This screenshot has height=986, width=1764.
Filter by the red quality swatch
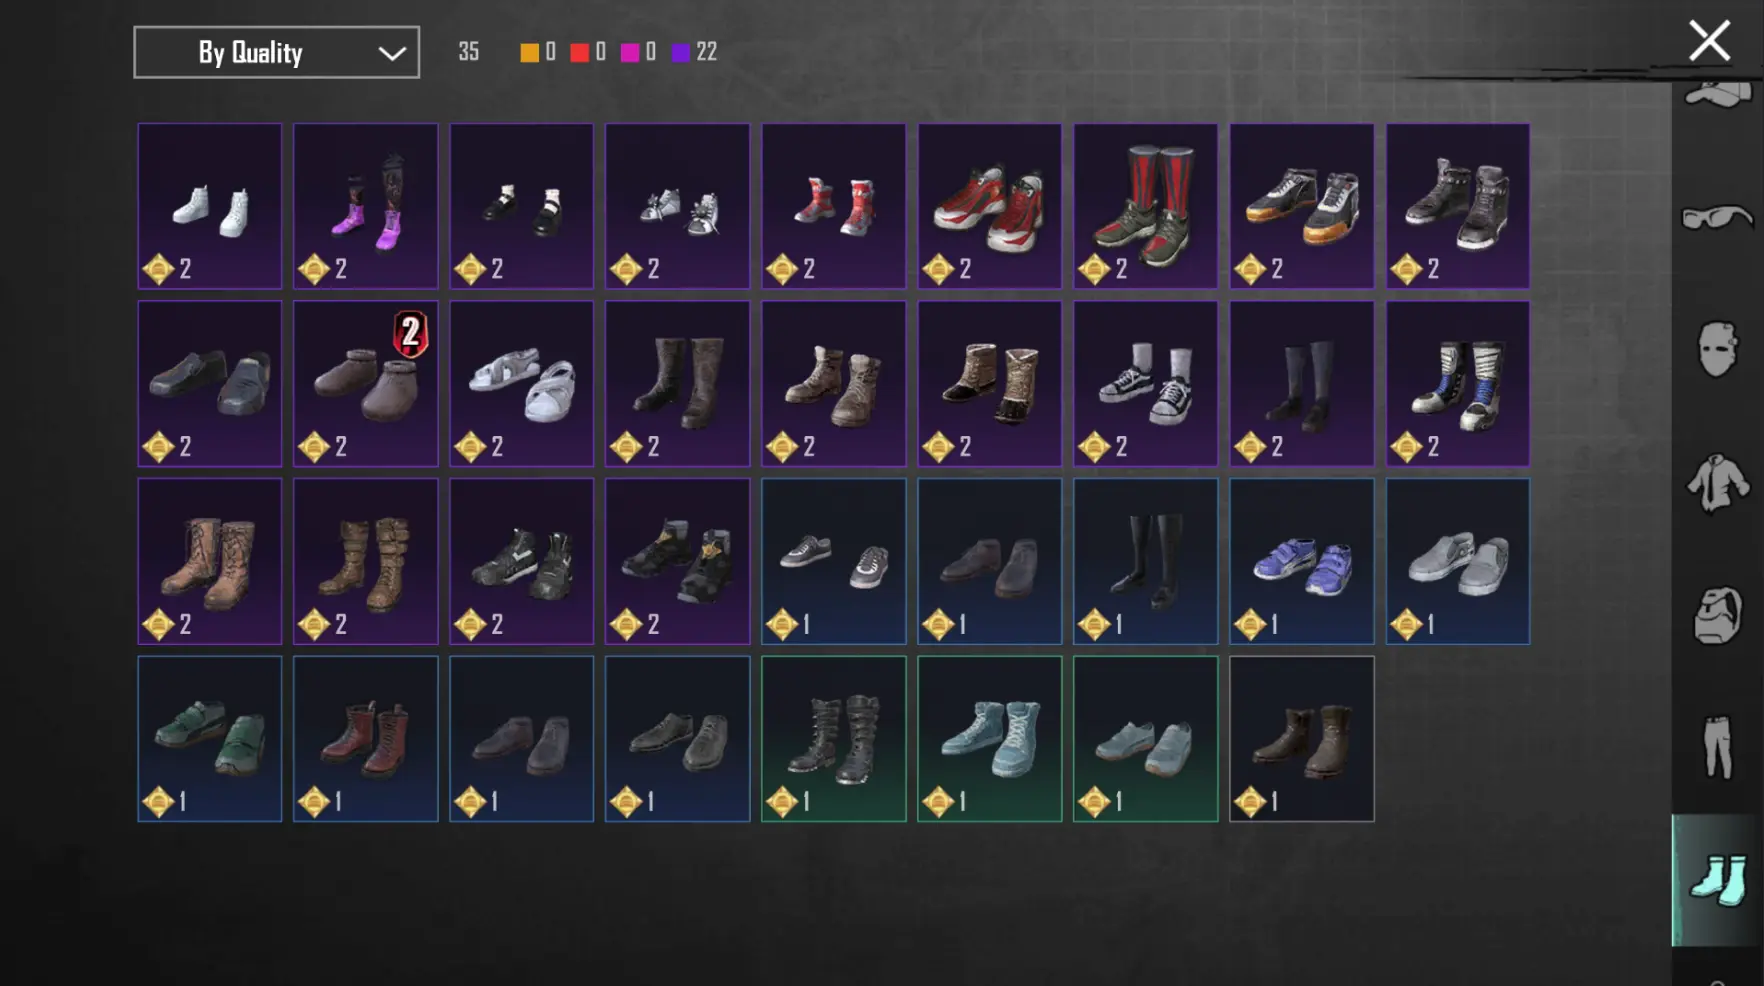pos(580,52)
